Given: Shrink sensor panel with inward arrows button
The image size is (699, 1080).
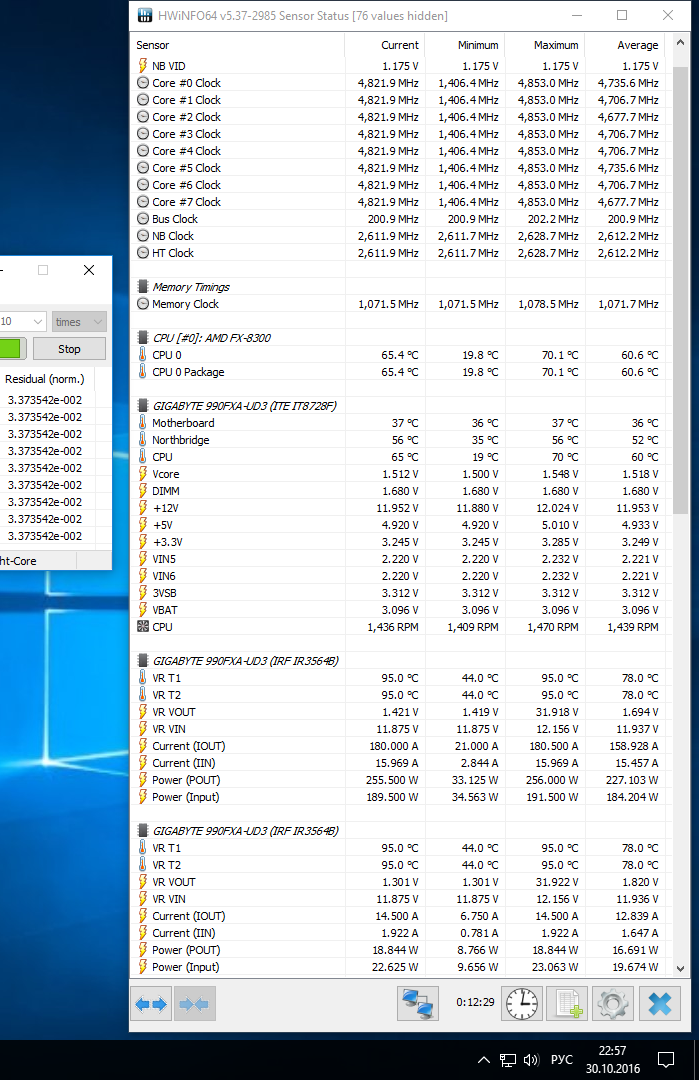Looking at the screenshot, I should click(x=195, y=1004).
